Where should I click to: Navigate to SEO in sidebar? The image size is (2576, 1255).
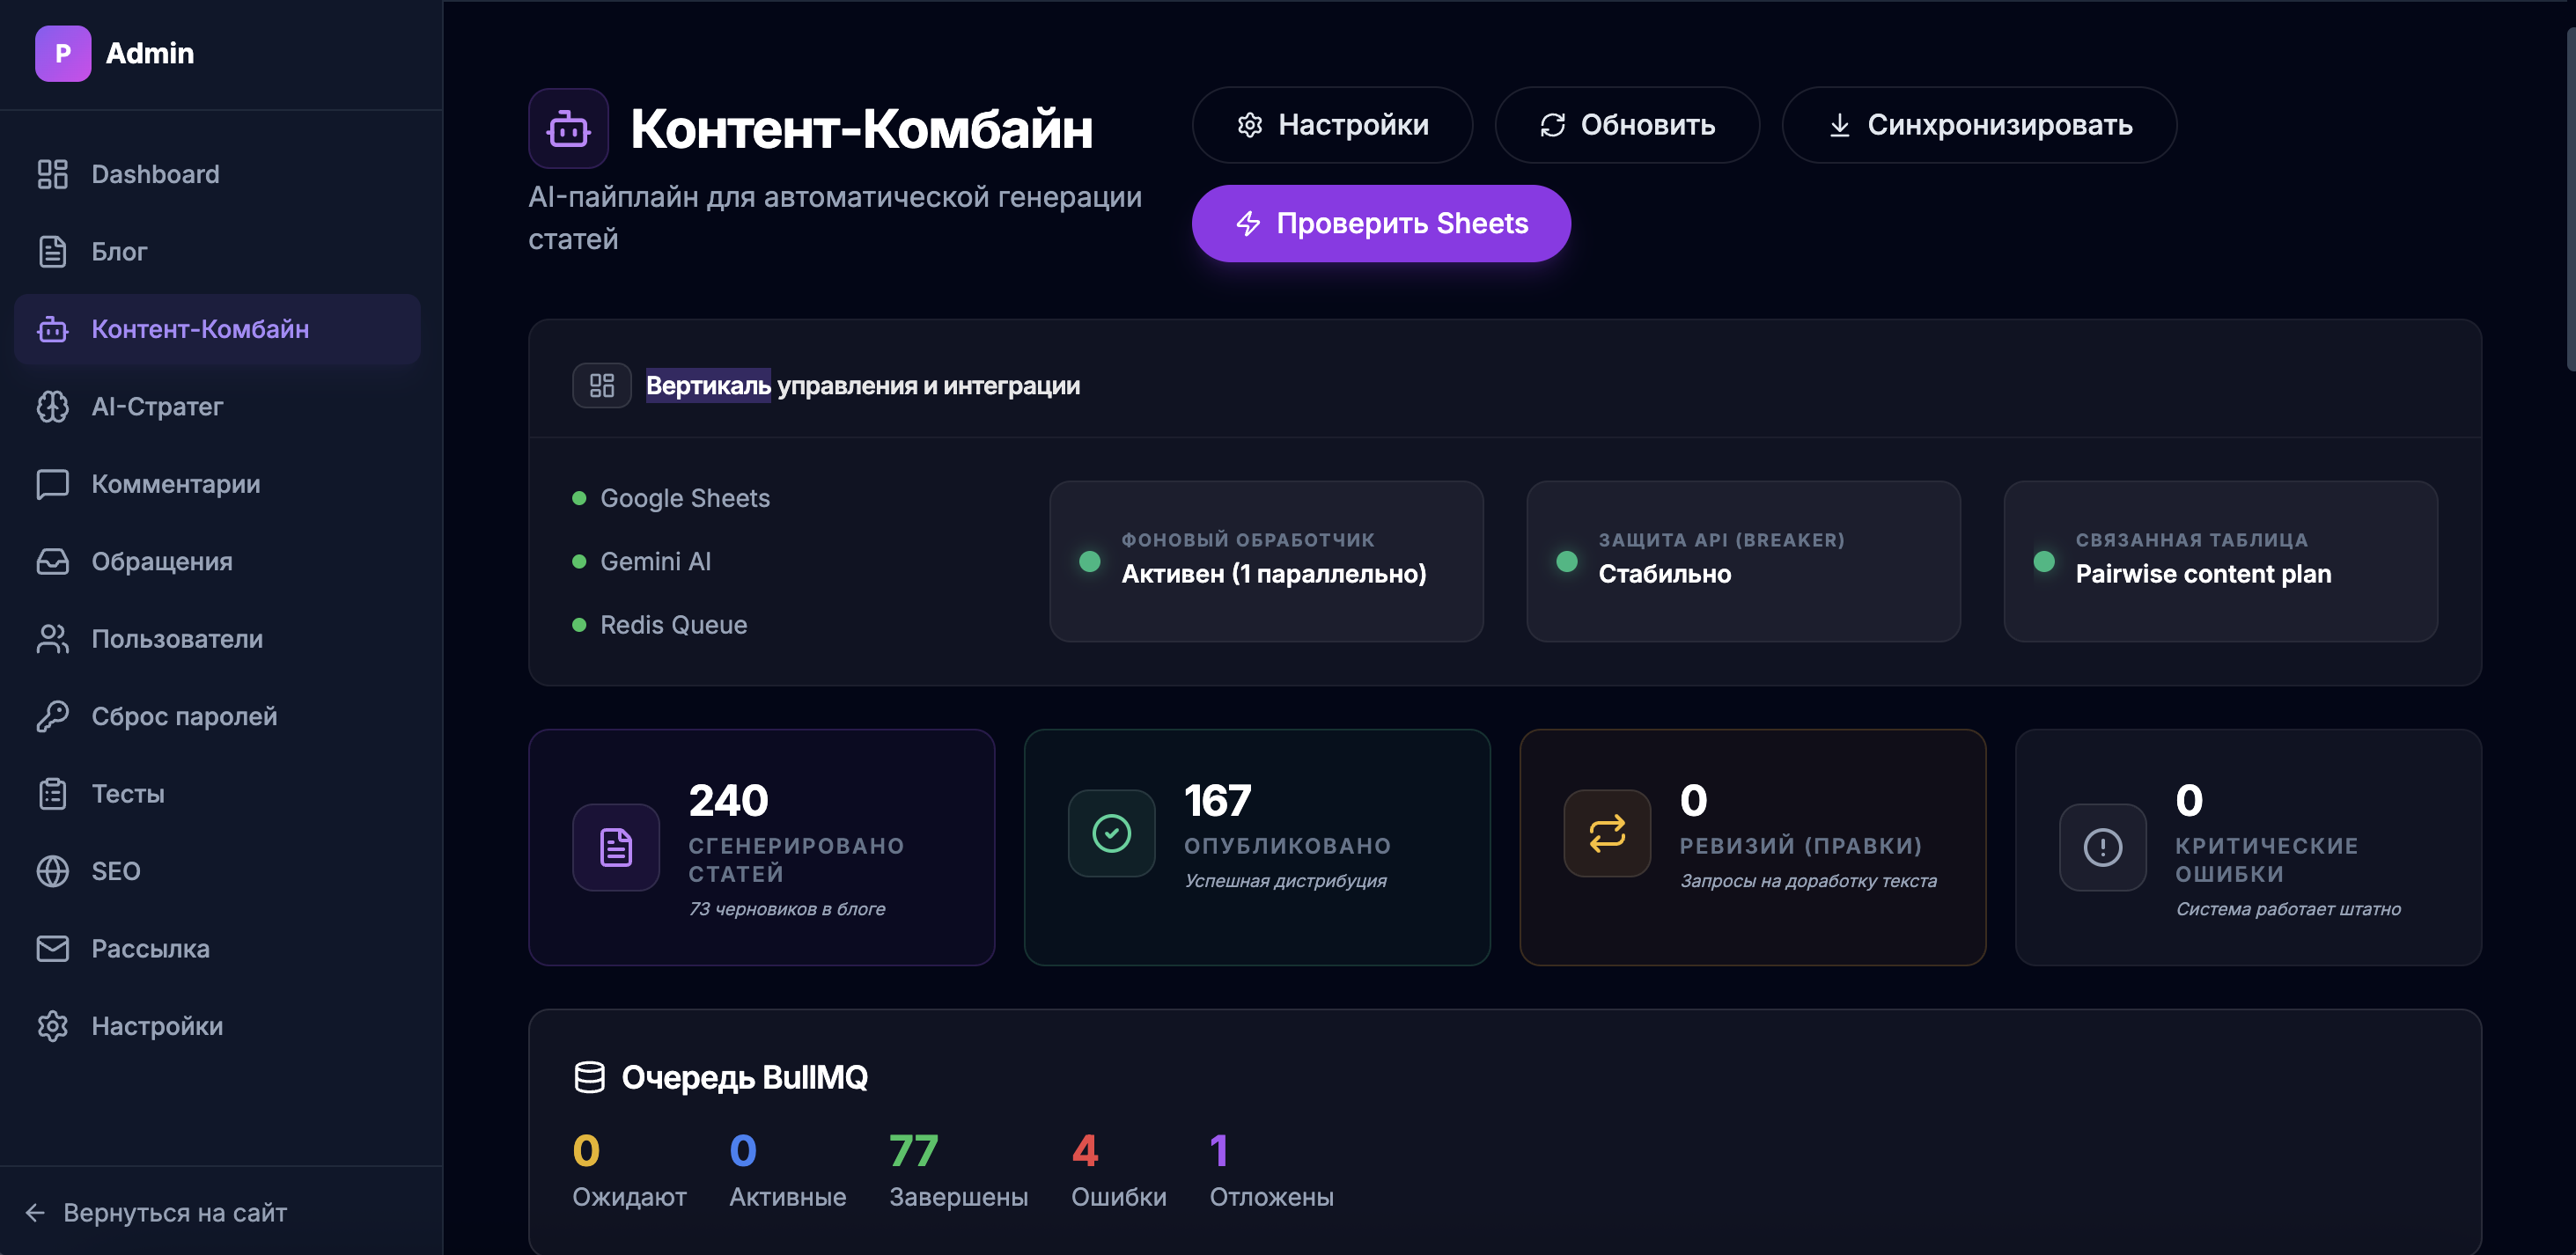[115, 871]
